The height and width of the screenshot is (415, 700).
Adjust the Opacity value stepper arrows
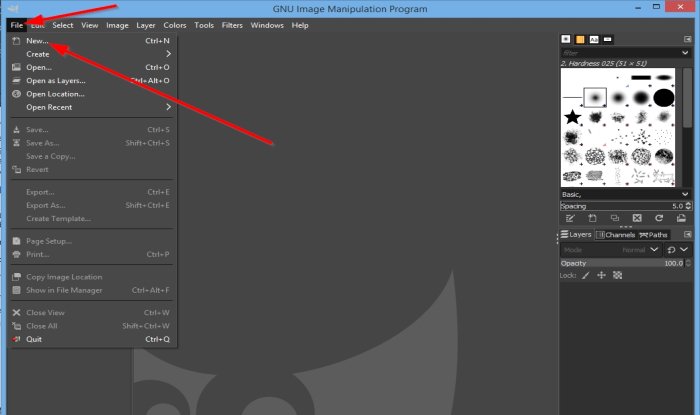tap(688, 263)
